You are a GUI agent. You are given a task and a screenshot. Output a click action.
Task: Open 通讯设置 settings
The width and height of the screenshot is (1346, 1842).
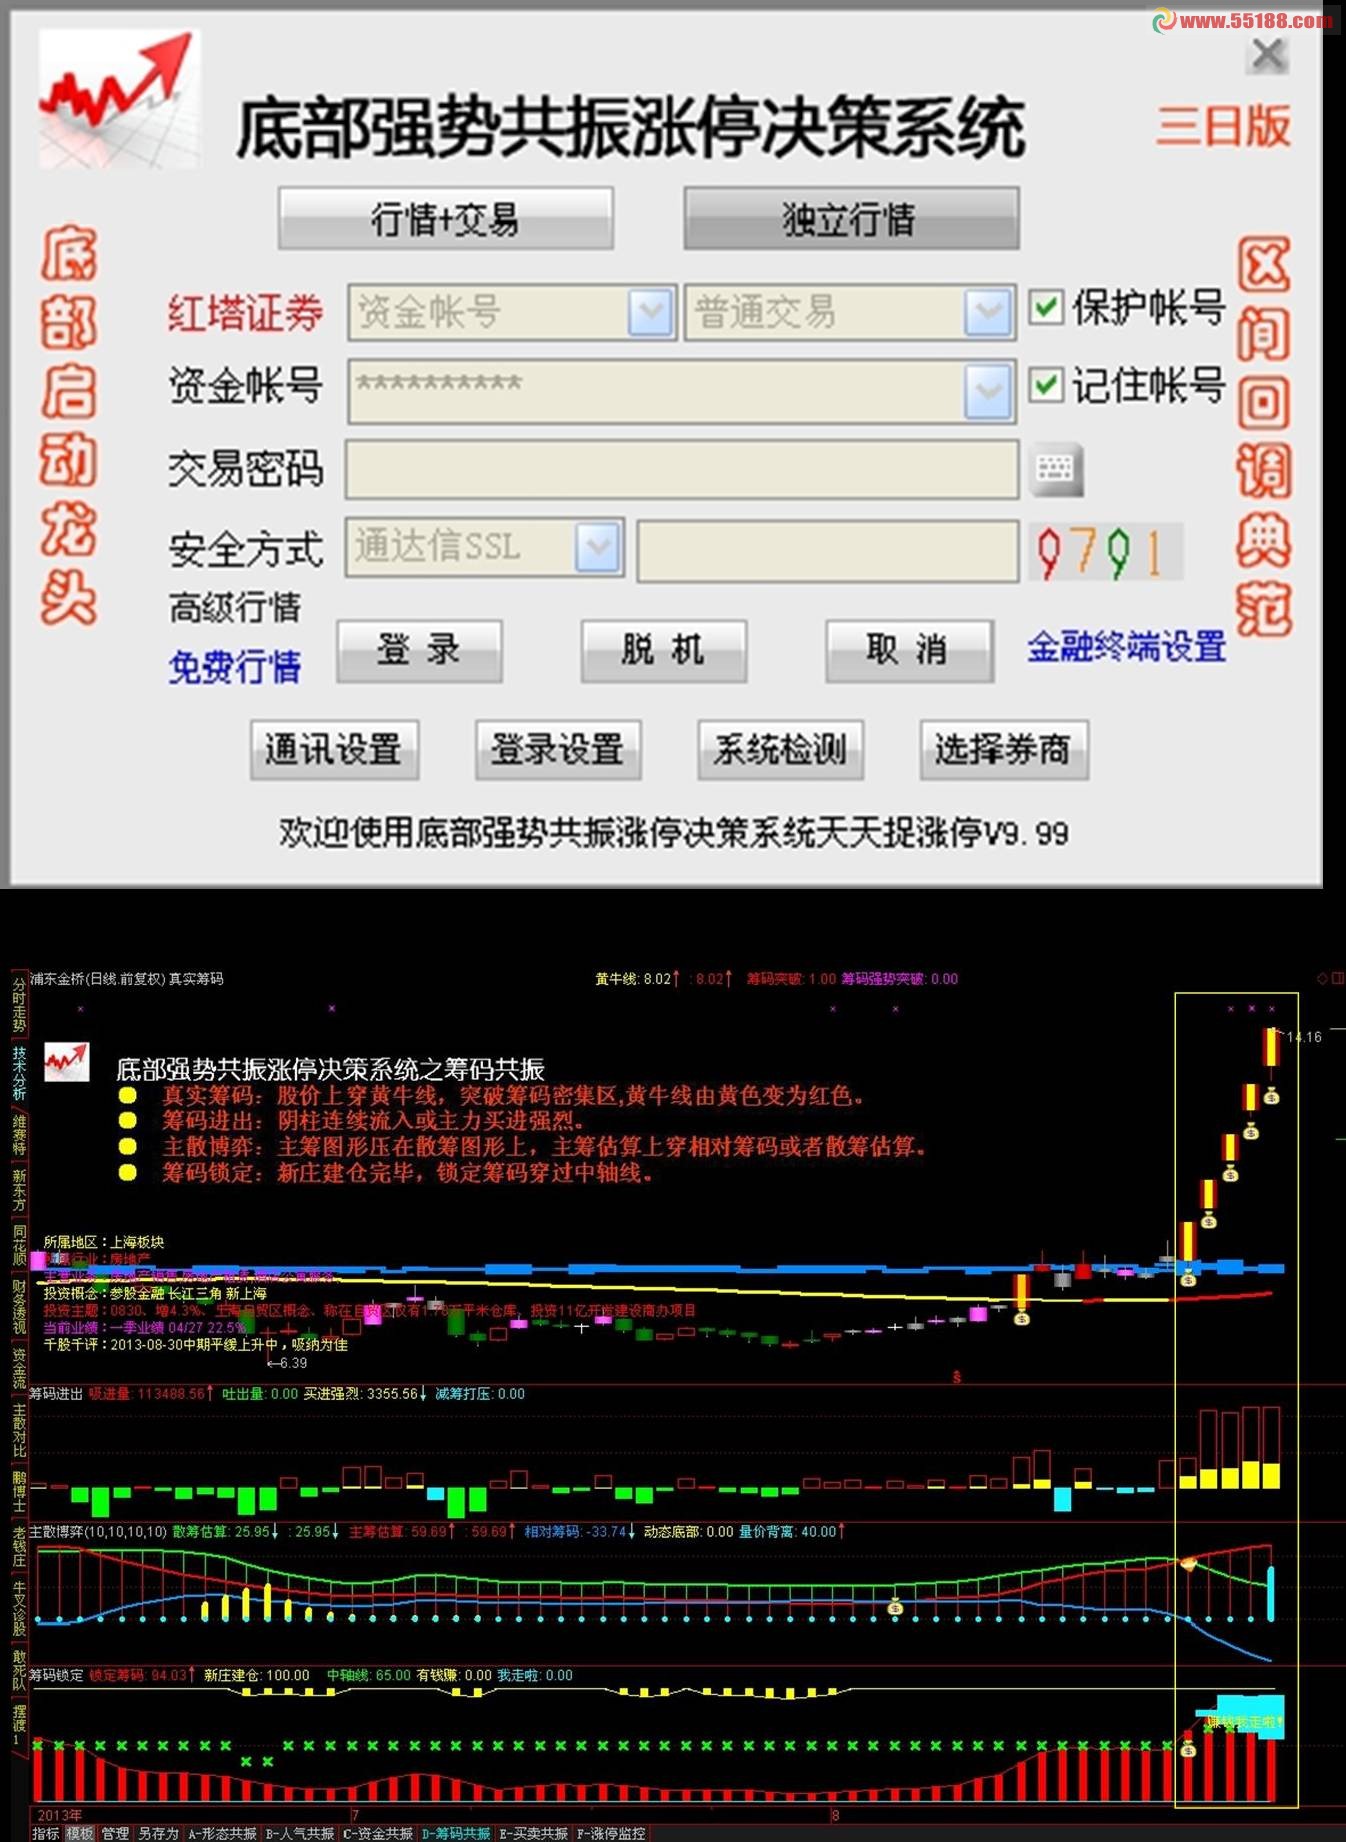(334, 749)
